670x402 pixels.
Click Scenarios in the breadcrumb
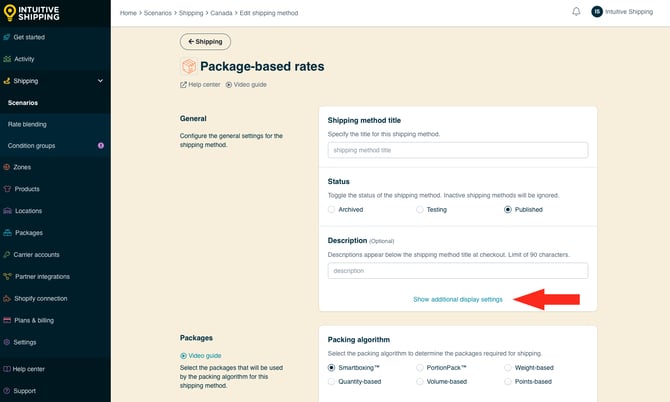tap(158, 13)
